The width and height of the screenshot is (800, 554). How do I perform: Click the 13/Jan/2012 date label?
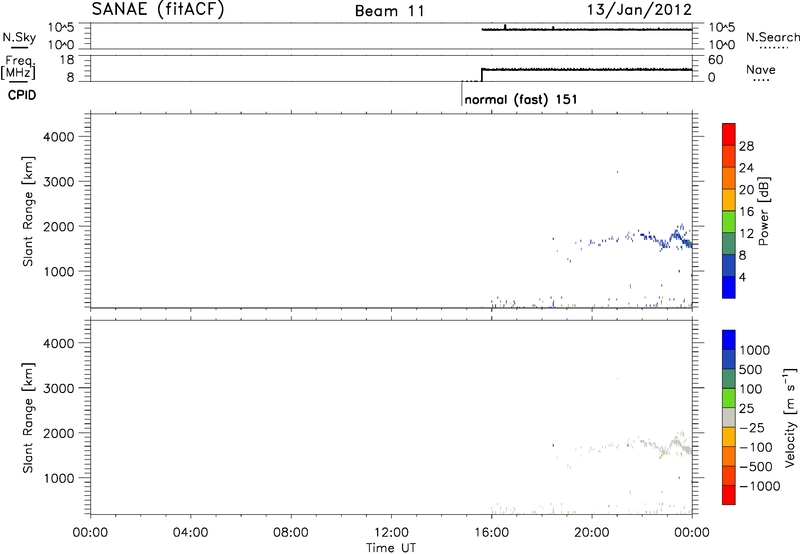coord(639,10)
